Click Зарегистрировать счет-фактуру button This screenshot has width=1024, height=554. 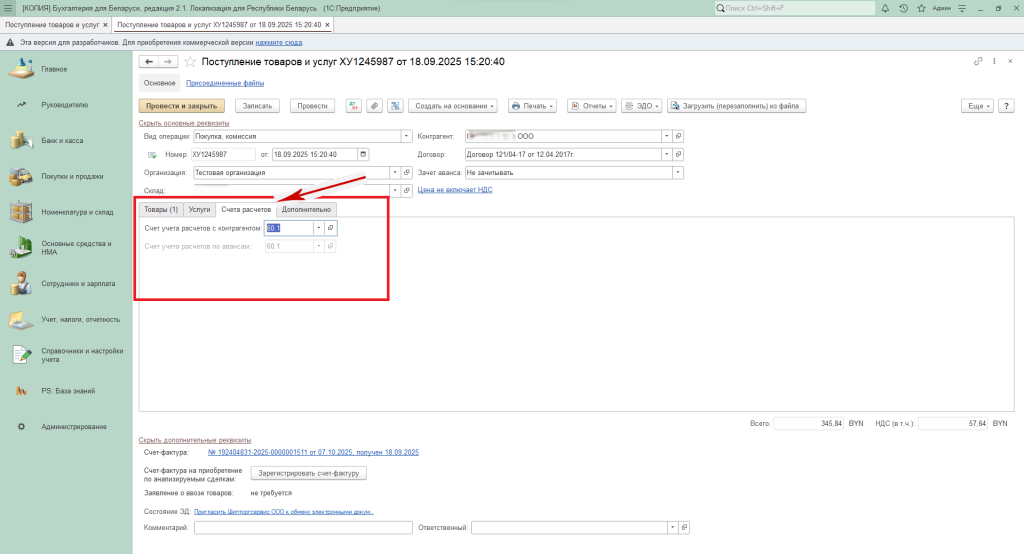click(310, 473)
